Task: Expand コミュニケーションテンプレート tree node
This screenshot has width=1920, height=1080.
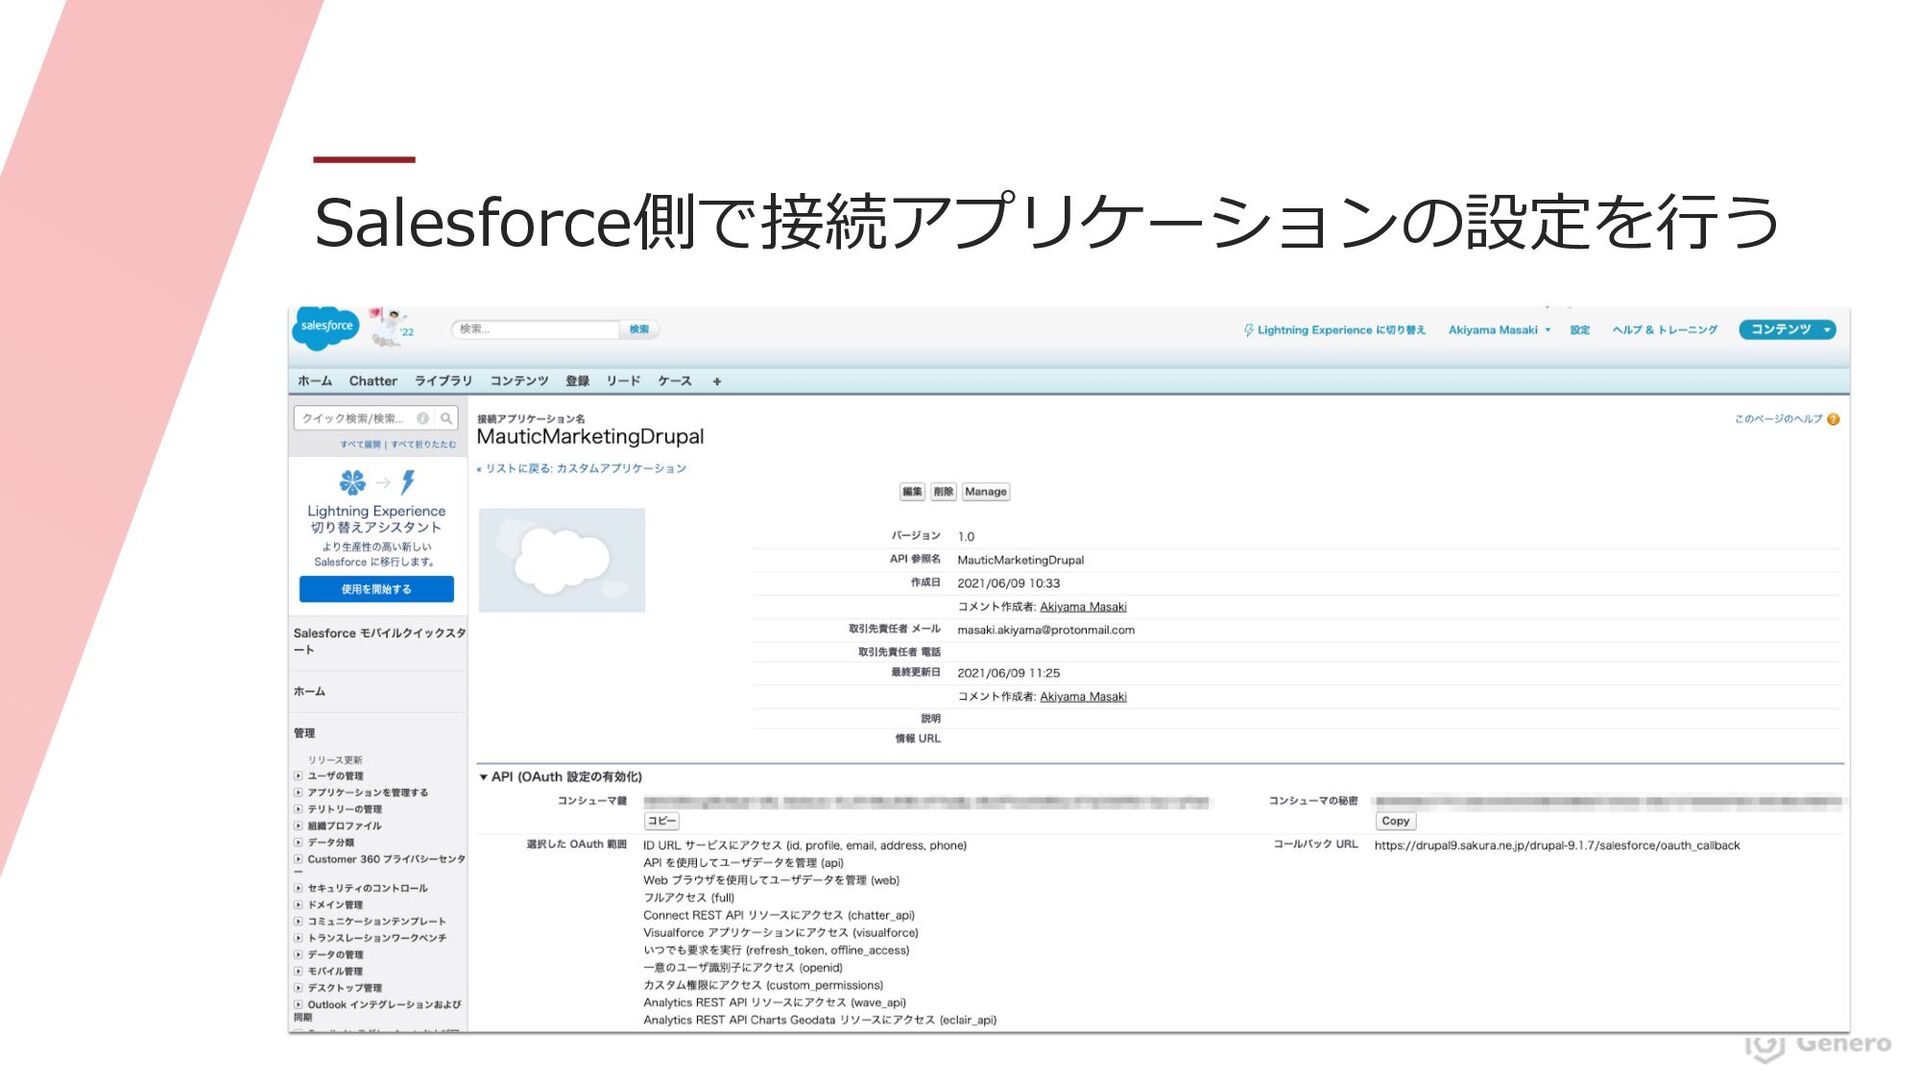Action: pos(298,921)
